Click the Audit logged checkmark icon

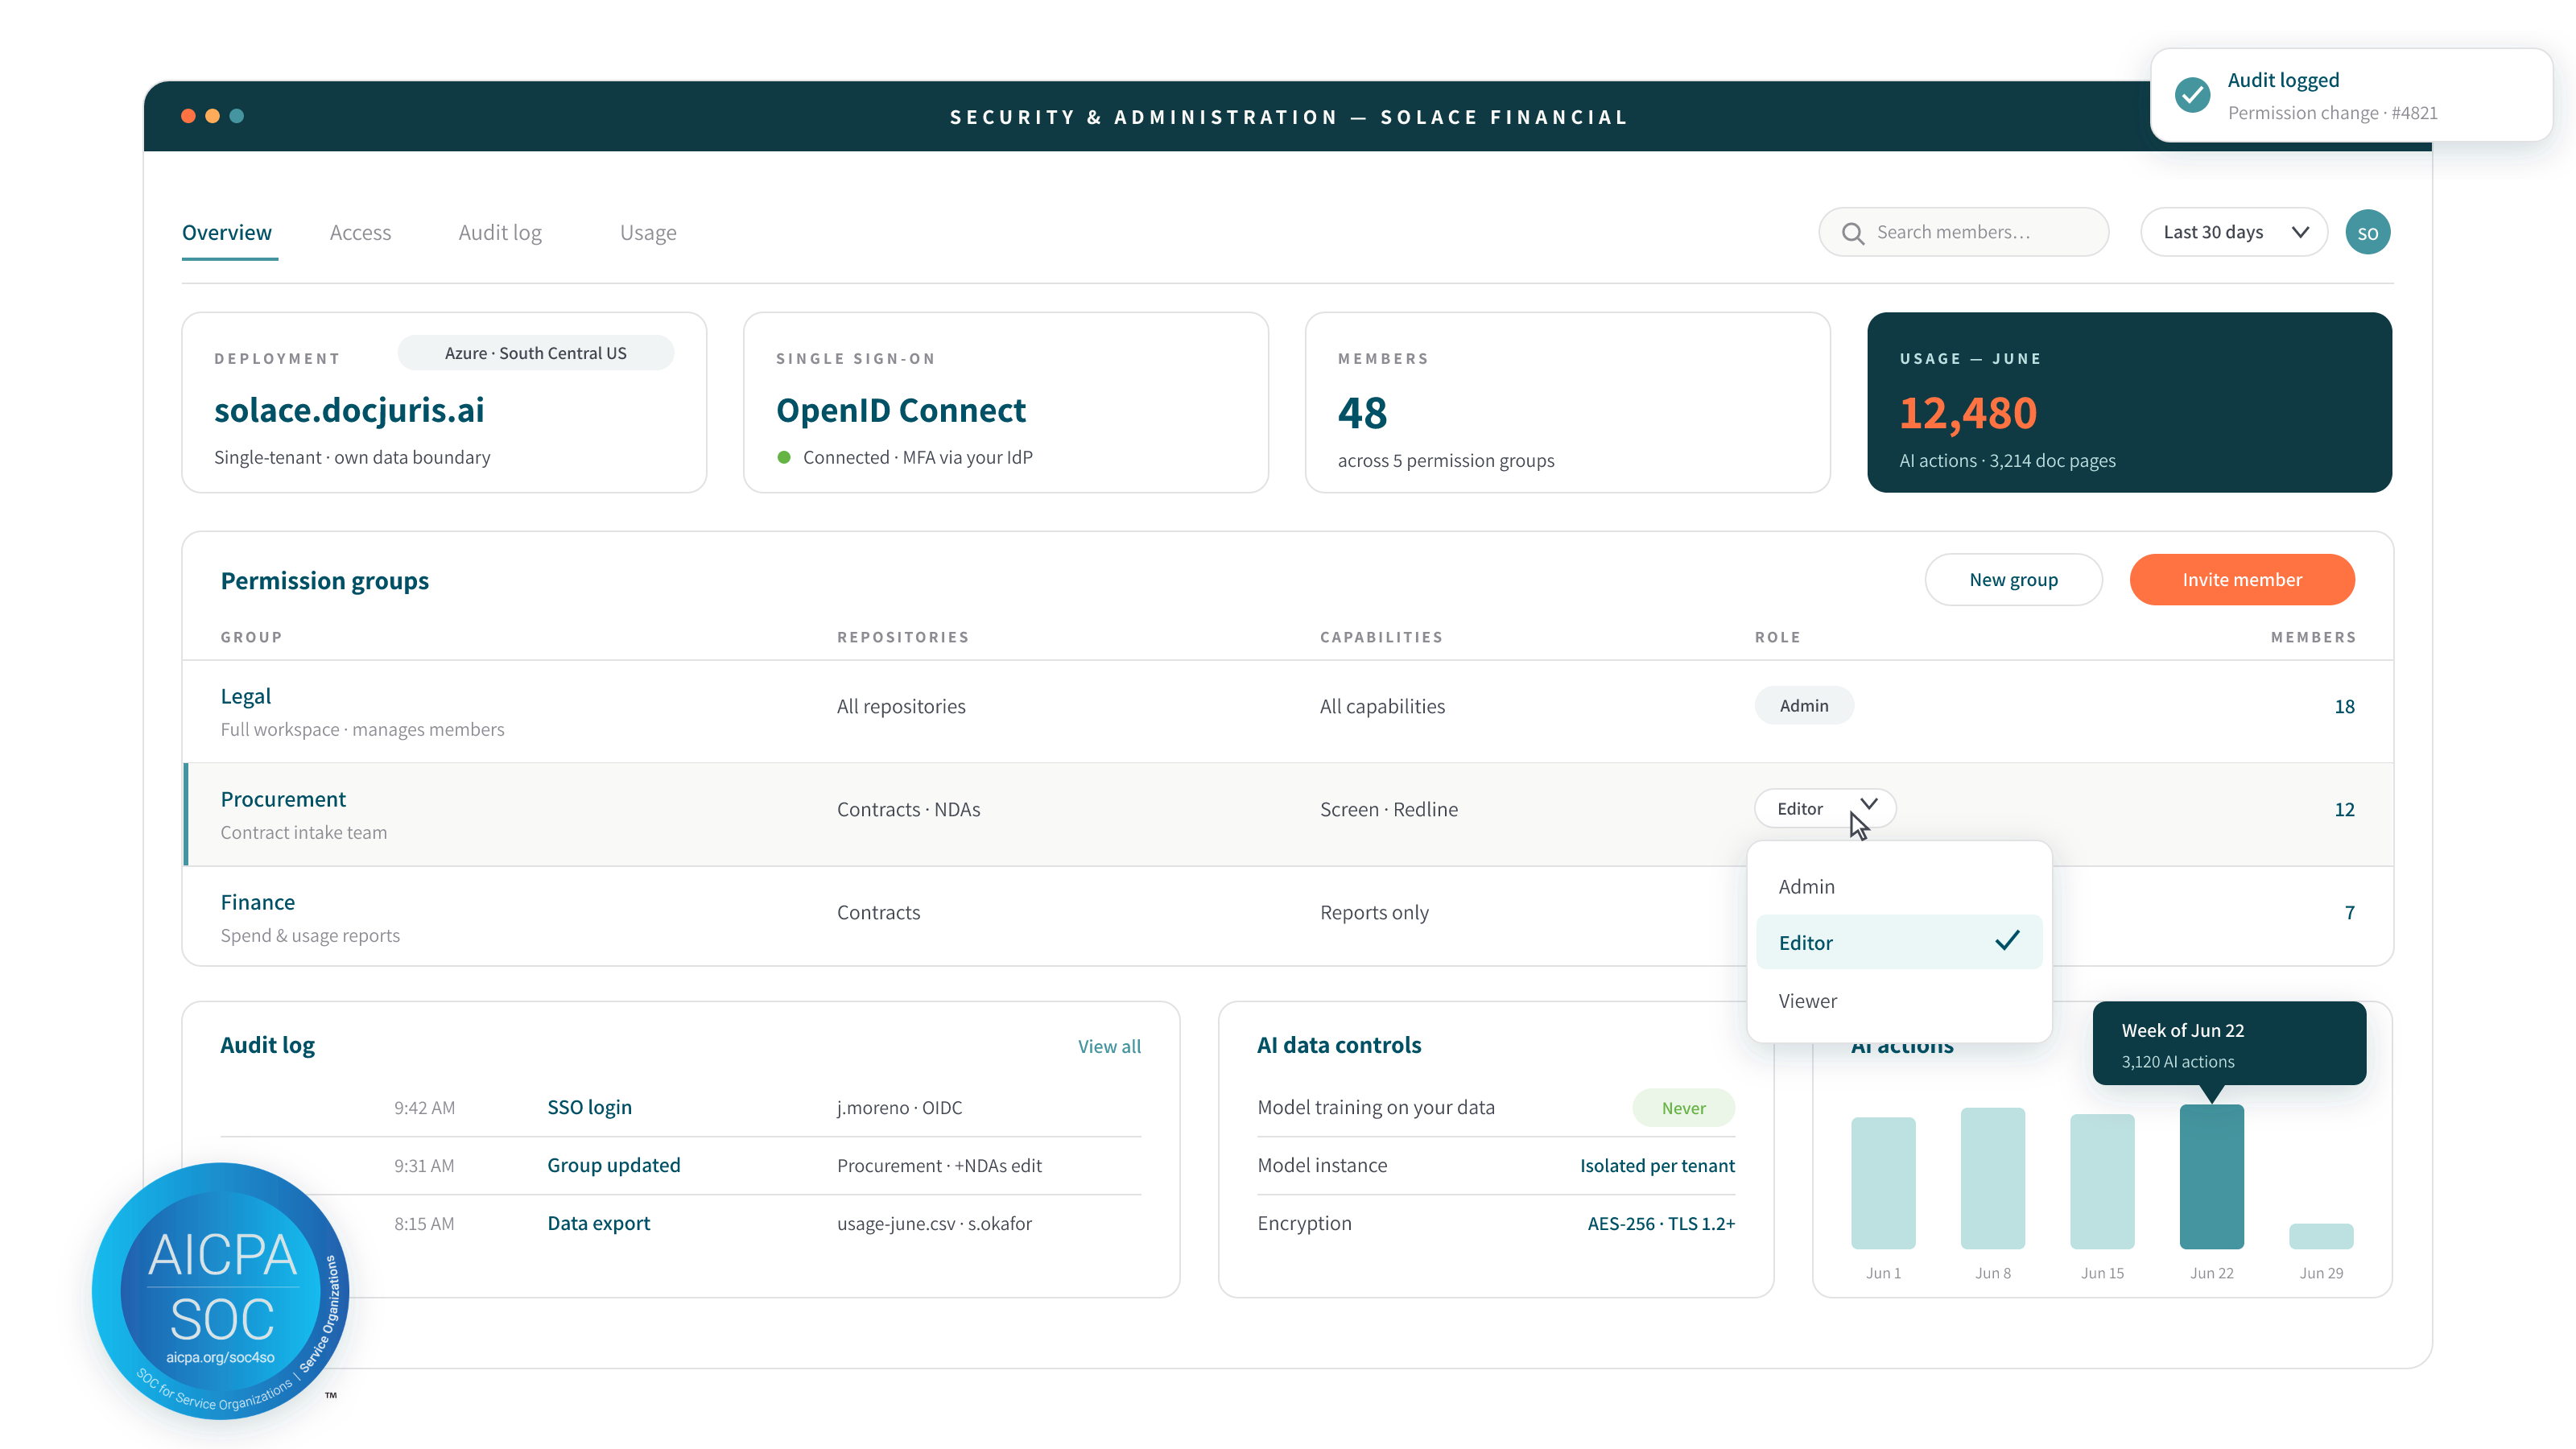click(x=2192, y=95)
